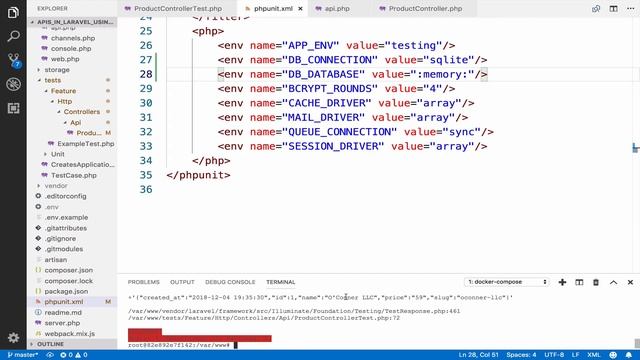Viewport: 640px width, 360px height.
Task: Open console.php in explorer
Action: coord(71,49)
